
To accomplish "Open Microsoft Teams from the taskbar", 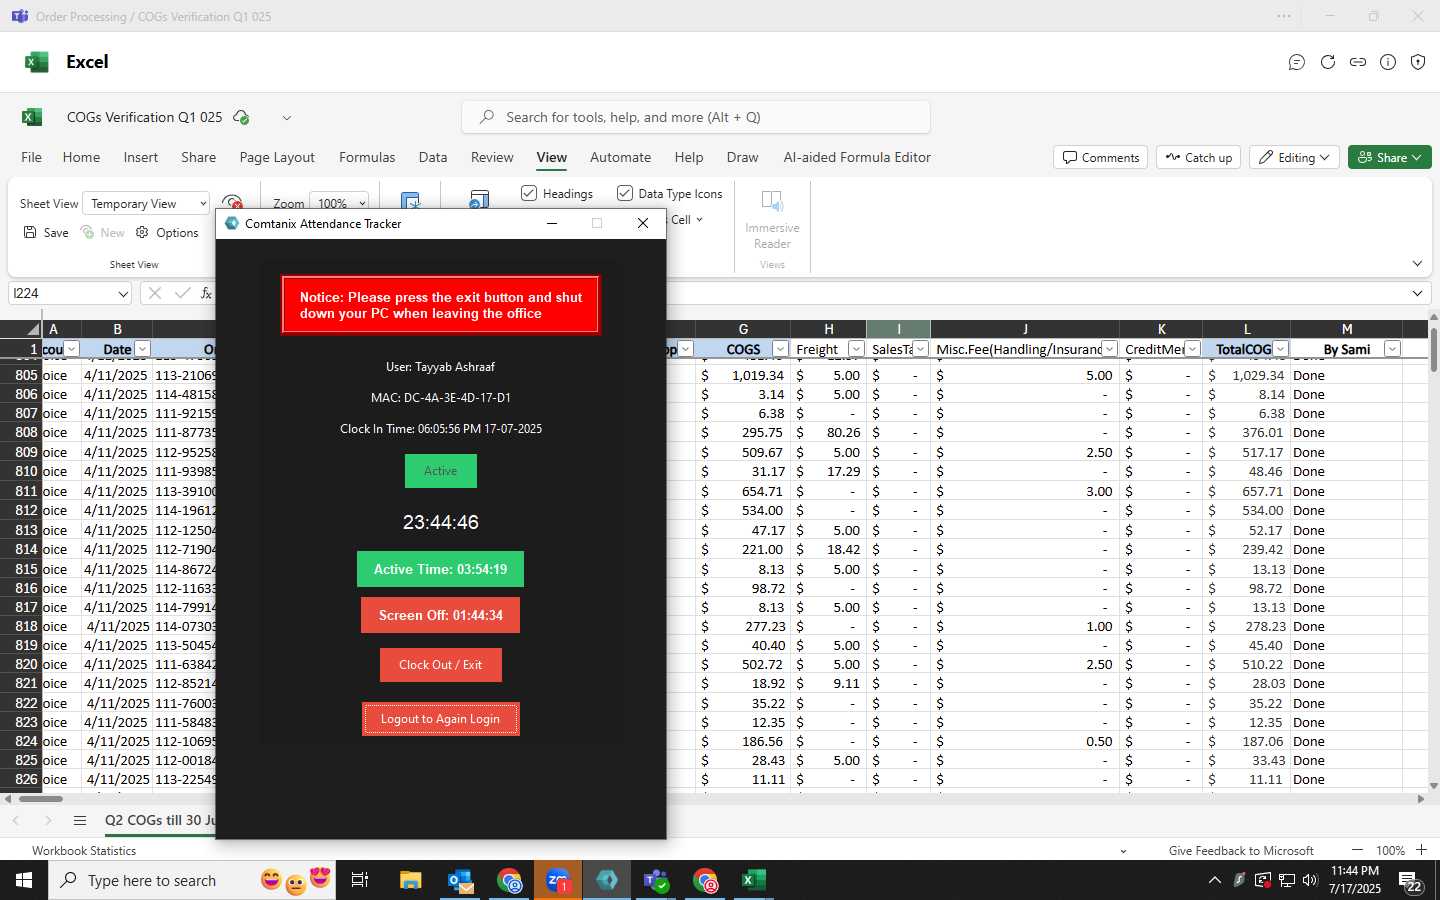I will point(656,880).
